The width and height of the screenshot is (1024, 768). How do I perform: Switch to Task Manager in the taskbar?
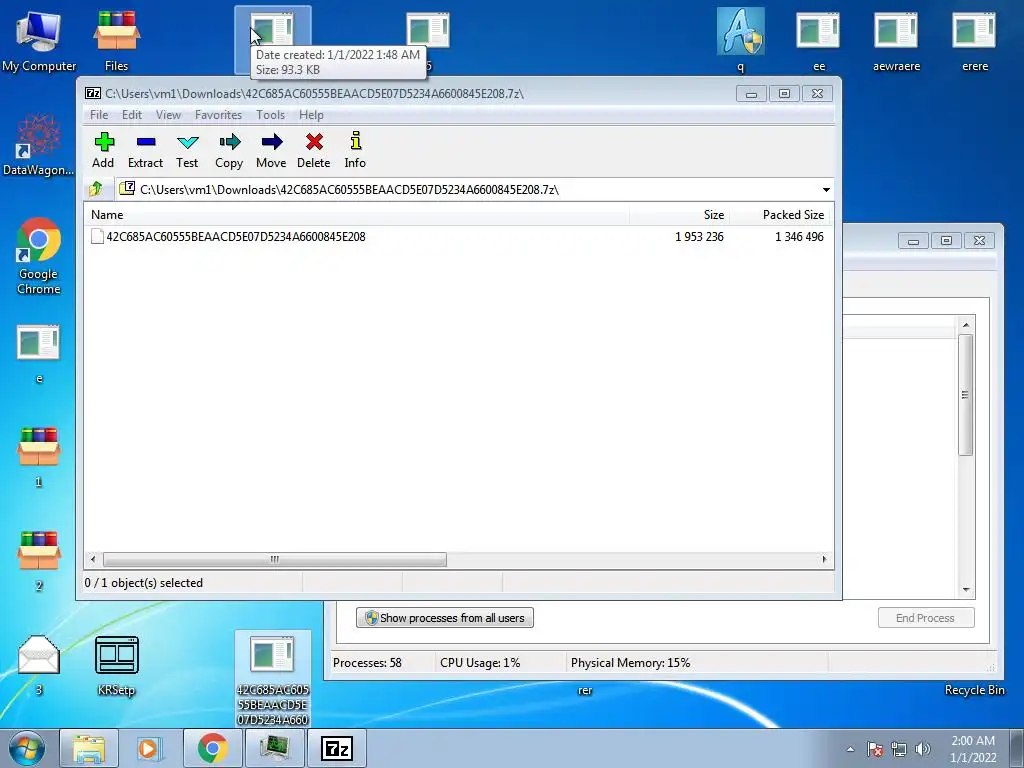pos(274,748)
